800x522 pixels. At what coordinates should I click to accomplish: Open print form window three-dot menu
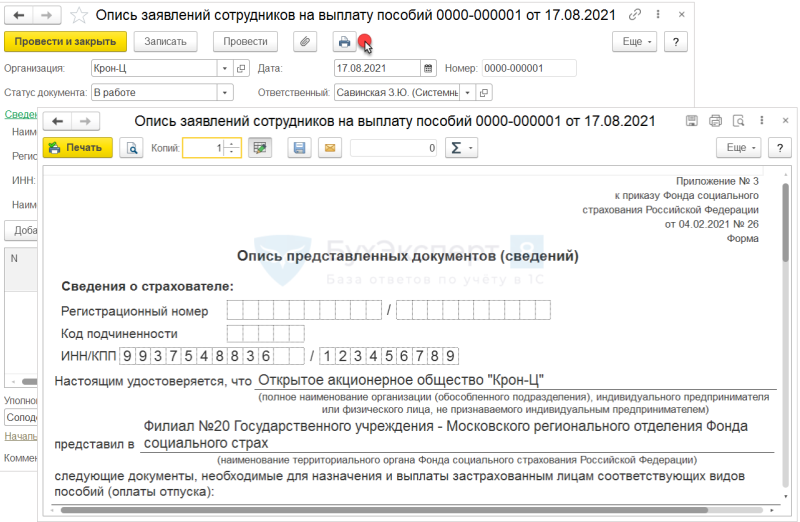point(762,120)
